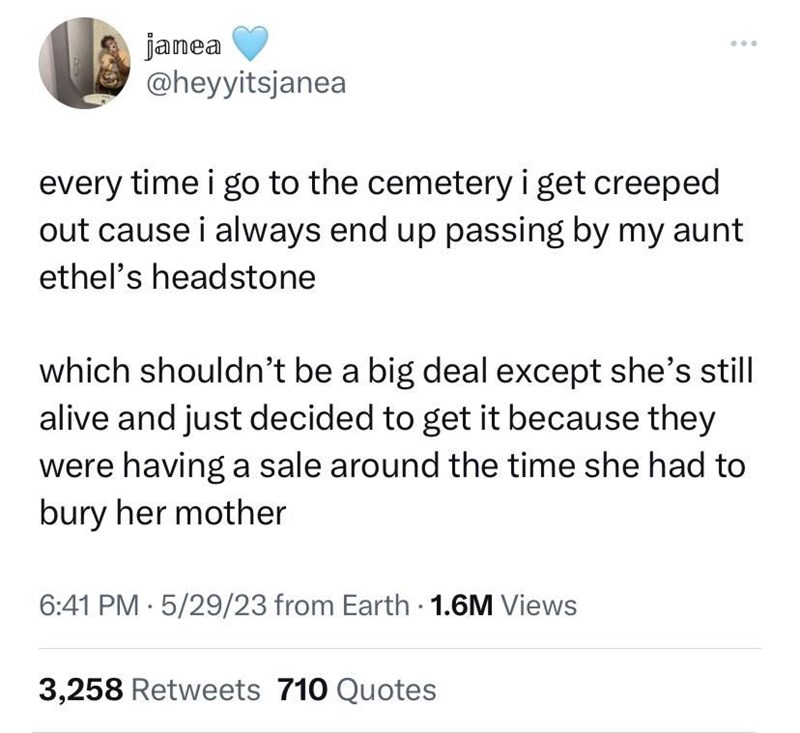Click the "Views" label
The width and height of the screenshot is (800, 733).
[537, 605]
